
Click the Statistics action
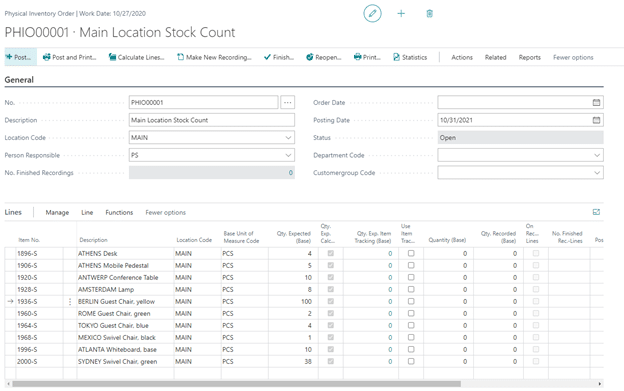coord(410,57)
